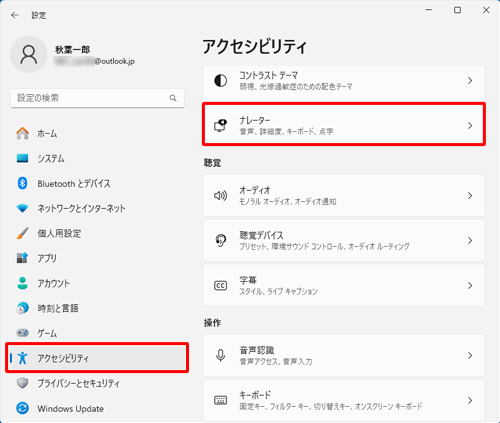Click the 操作 section heading
Screen dimensions: 500x423
212,323
